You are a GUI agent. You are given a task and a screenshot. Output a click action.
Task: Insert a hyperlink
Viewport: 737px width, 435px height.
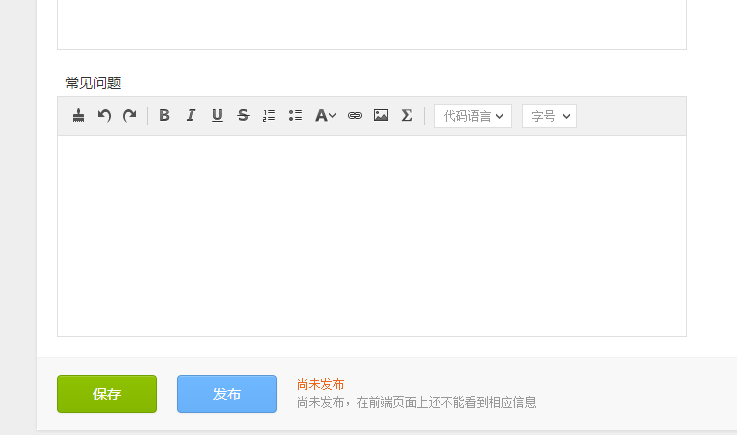point(355,115)
